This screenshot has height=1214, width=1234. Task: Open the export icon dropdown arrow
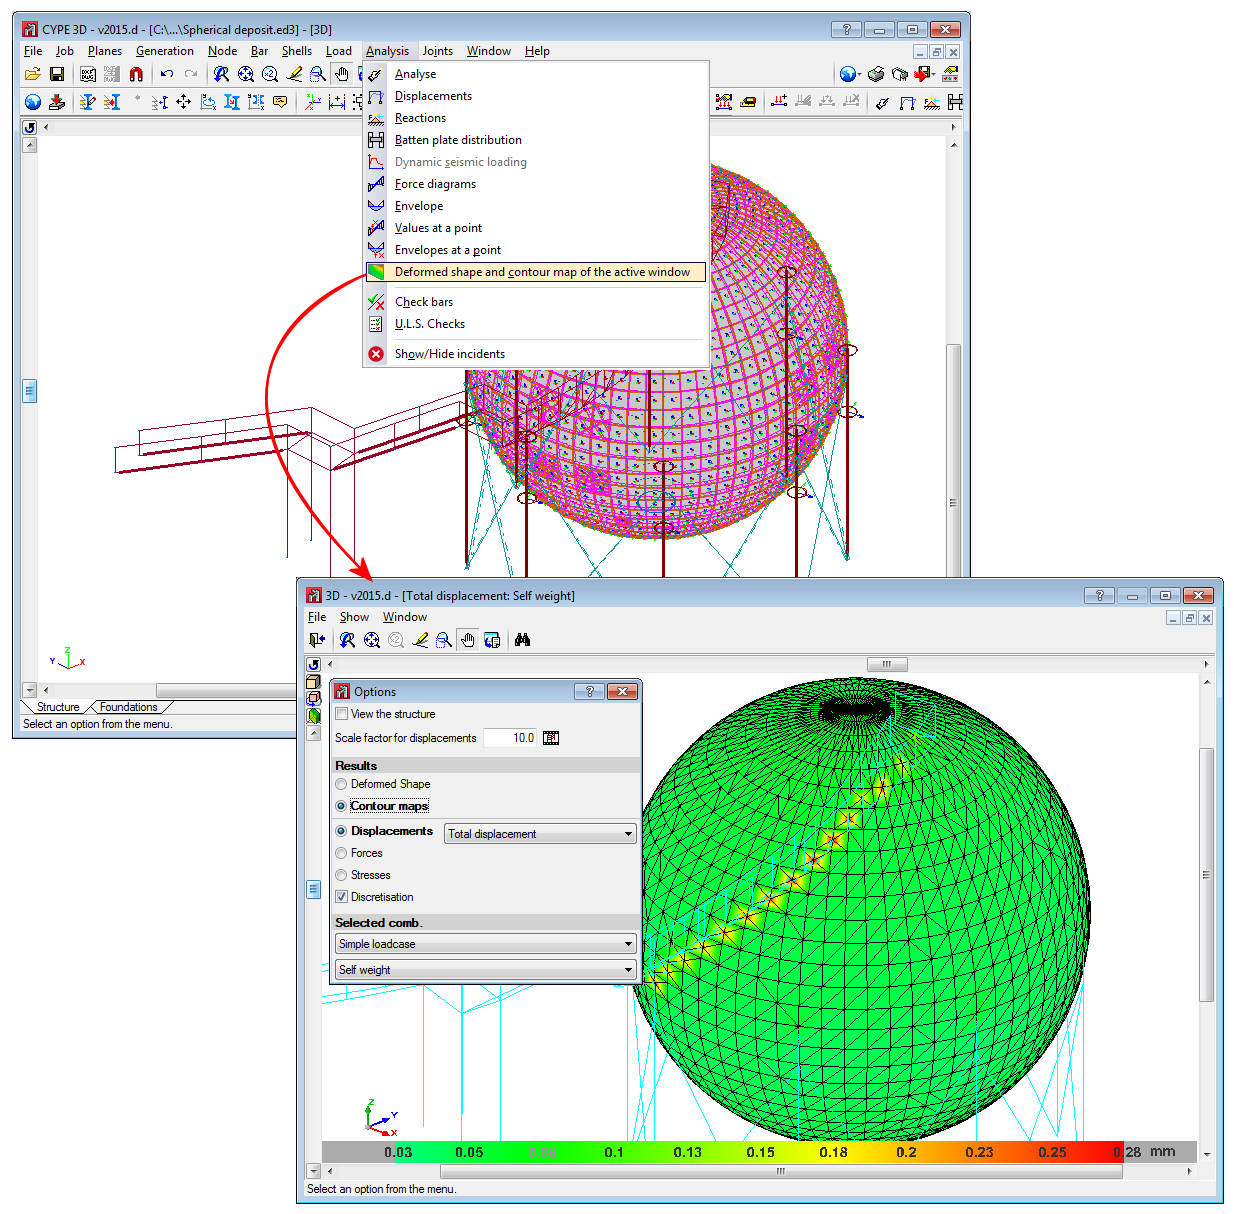pos(933,75)
